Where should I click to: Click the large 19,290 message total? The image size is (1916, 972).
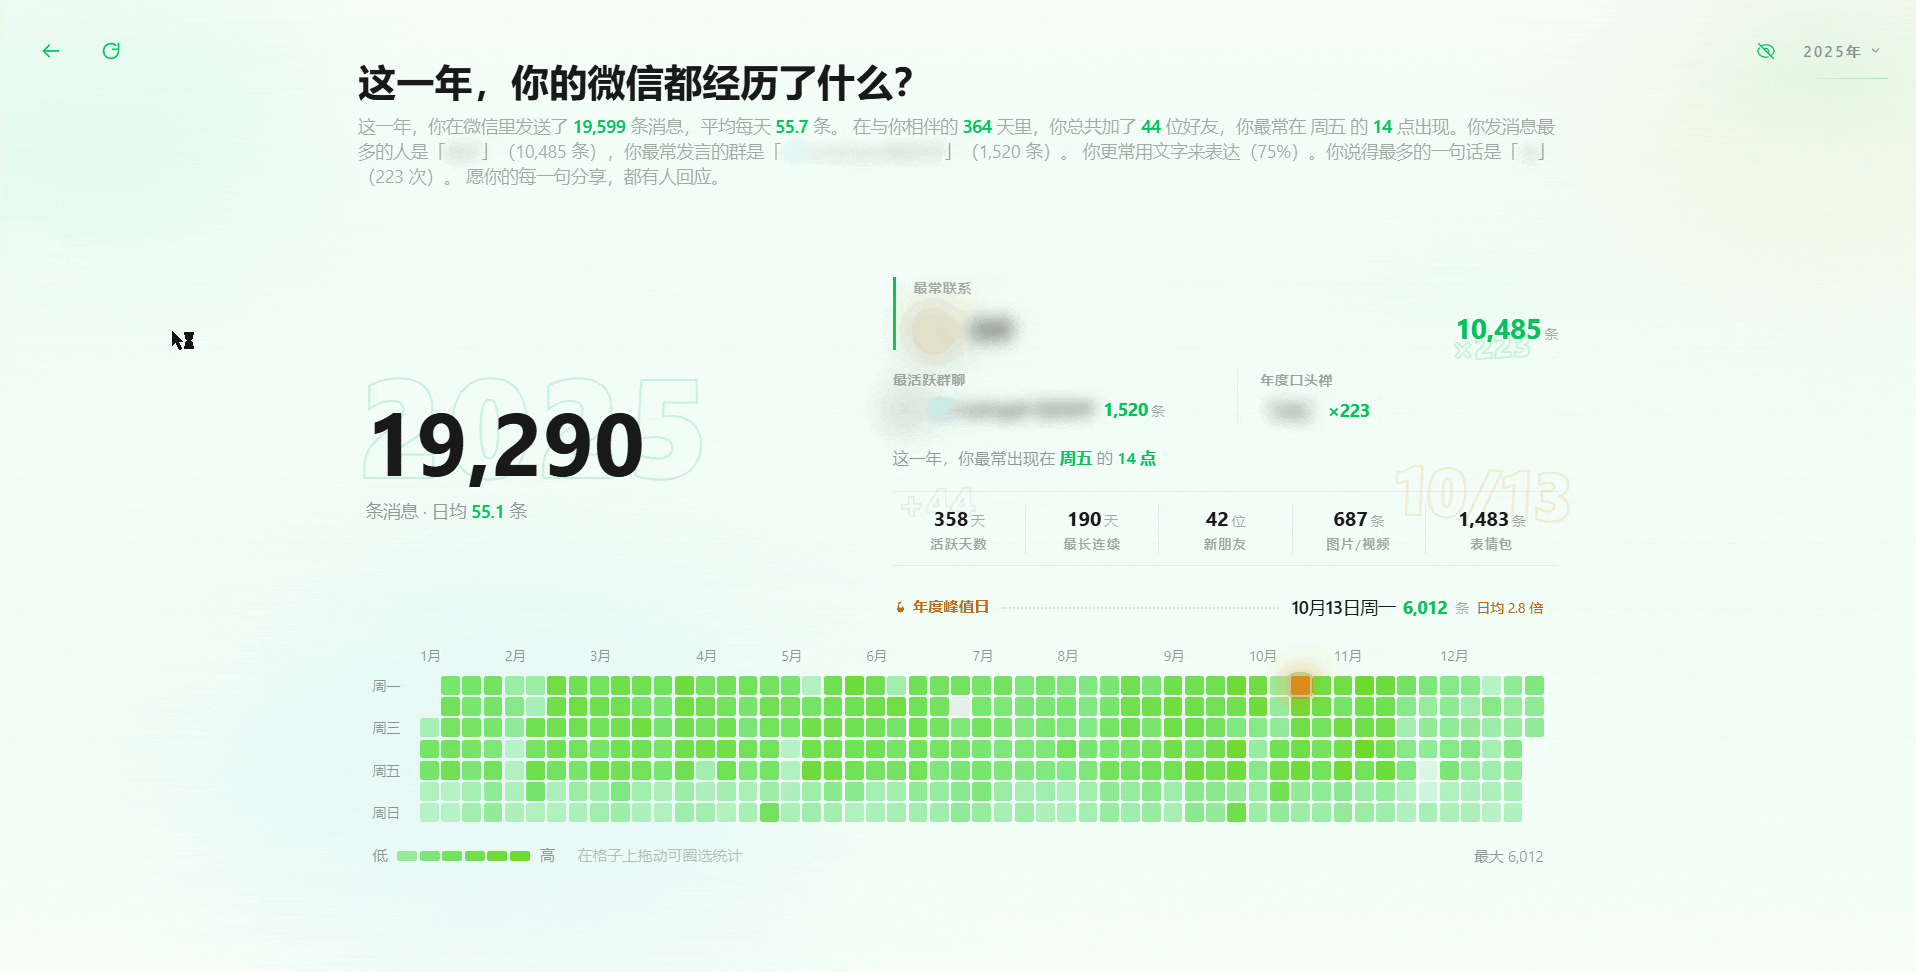(x=507, y=446)
